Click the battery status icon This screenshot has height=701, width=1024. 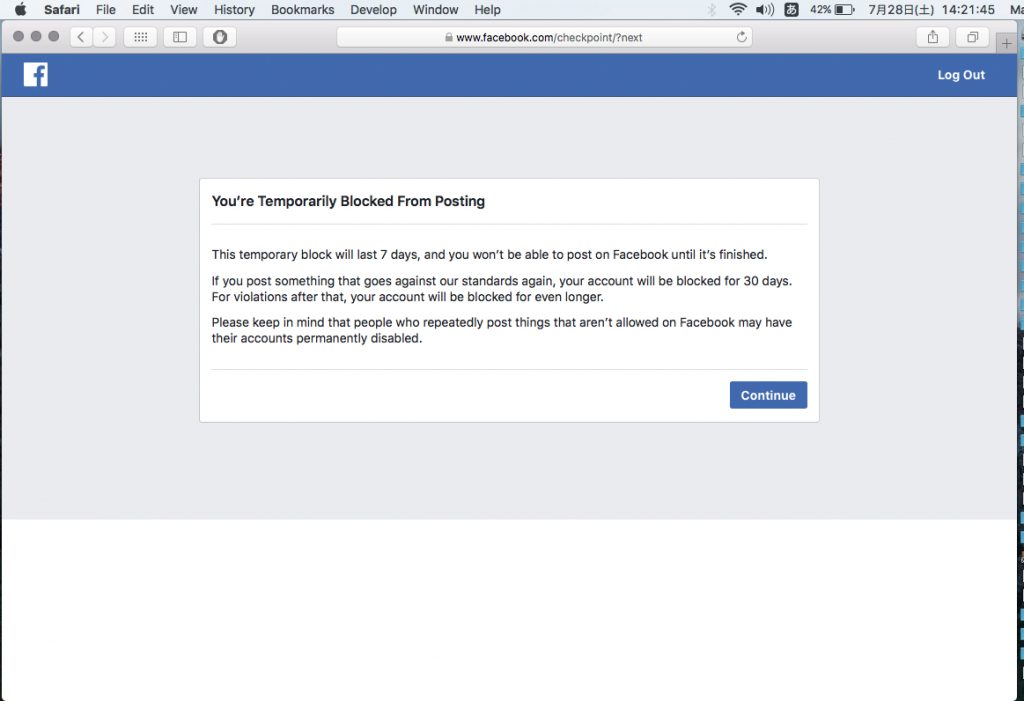tap(844, 10)
